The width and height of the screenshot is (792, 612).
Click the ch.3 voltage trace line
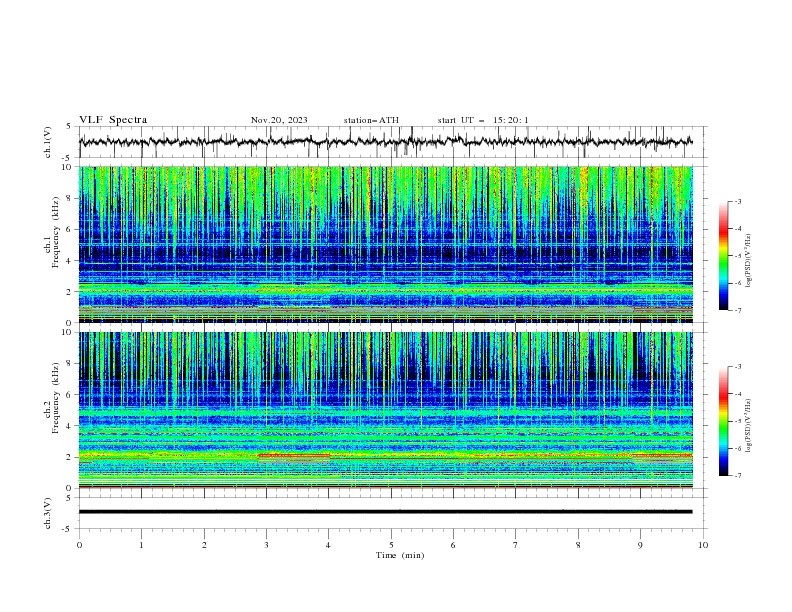point(385,512)
